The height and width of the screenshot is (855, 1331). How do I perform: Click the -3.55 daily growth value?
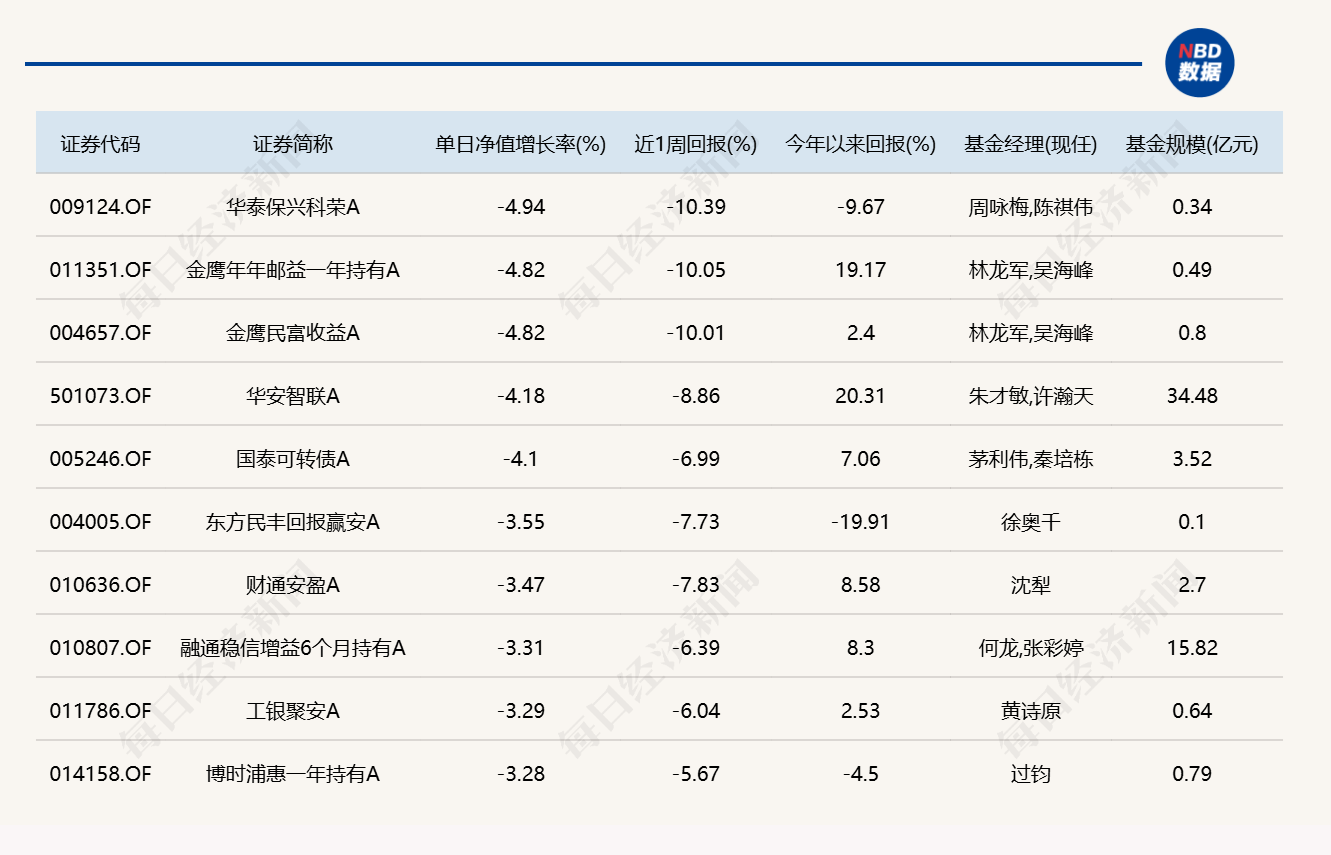coord(521,522)
